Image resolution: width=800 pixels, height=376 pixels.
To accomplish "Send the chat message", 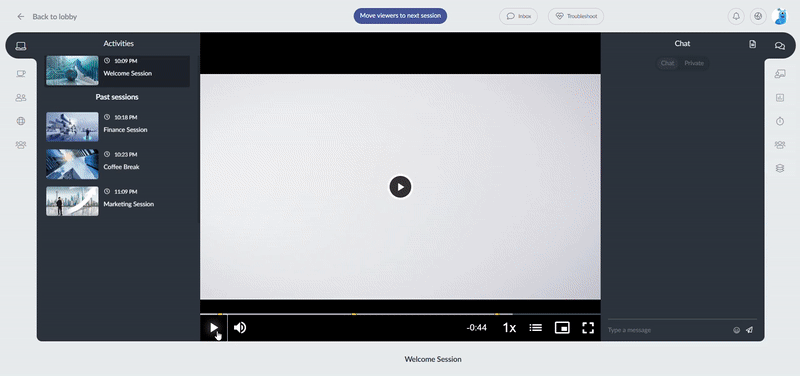I will point(749,330).
